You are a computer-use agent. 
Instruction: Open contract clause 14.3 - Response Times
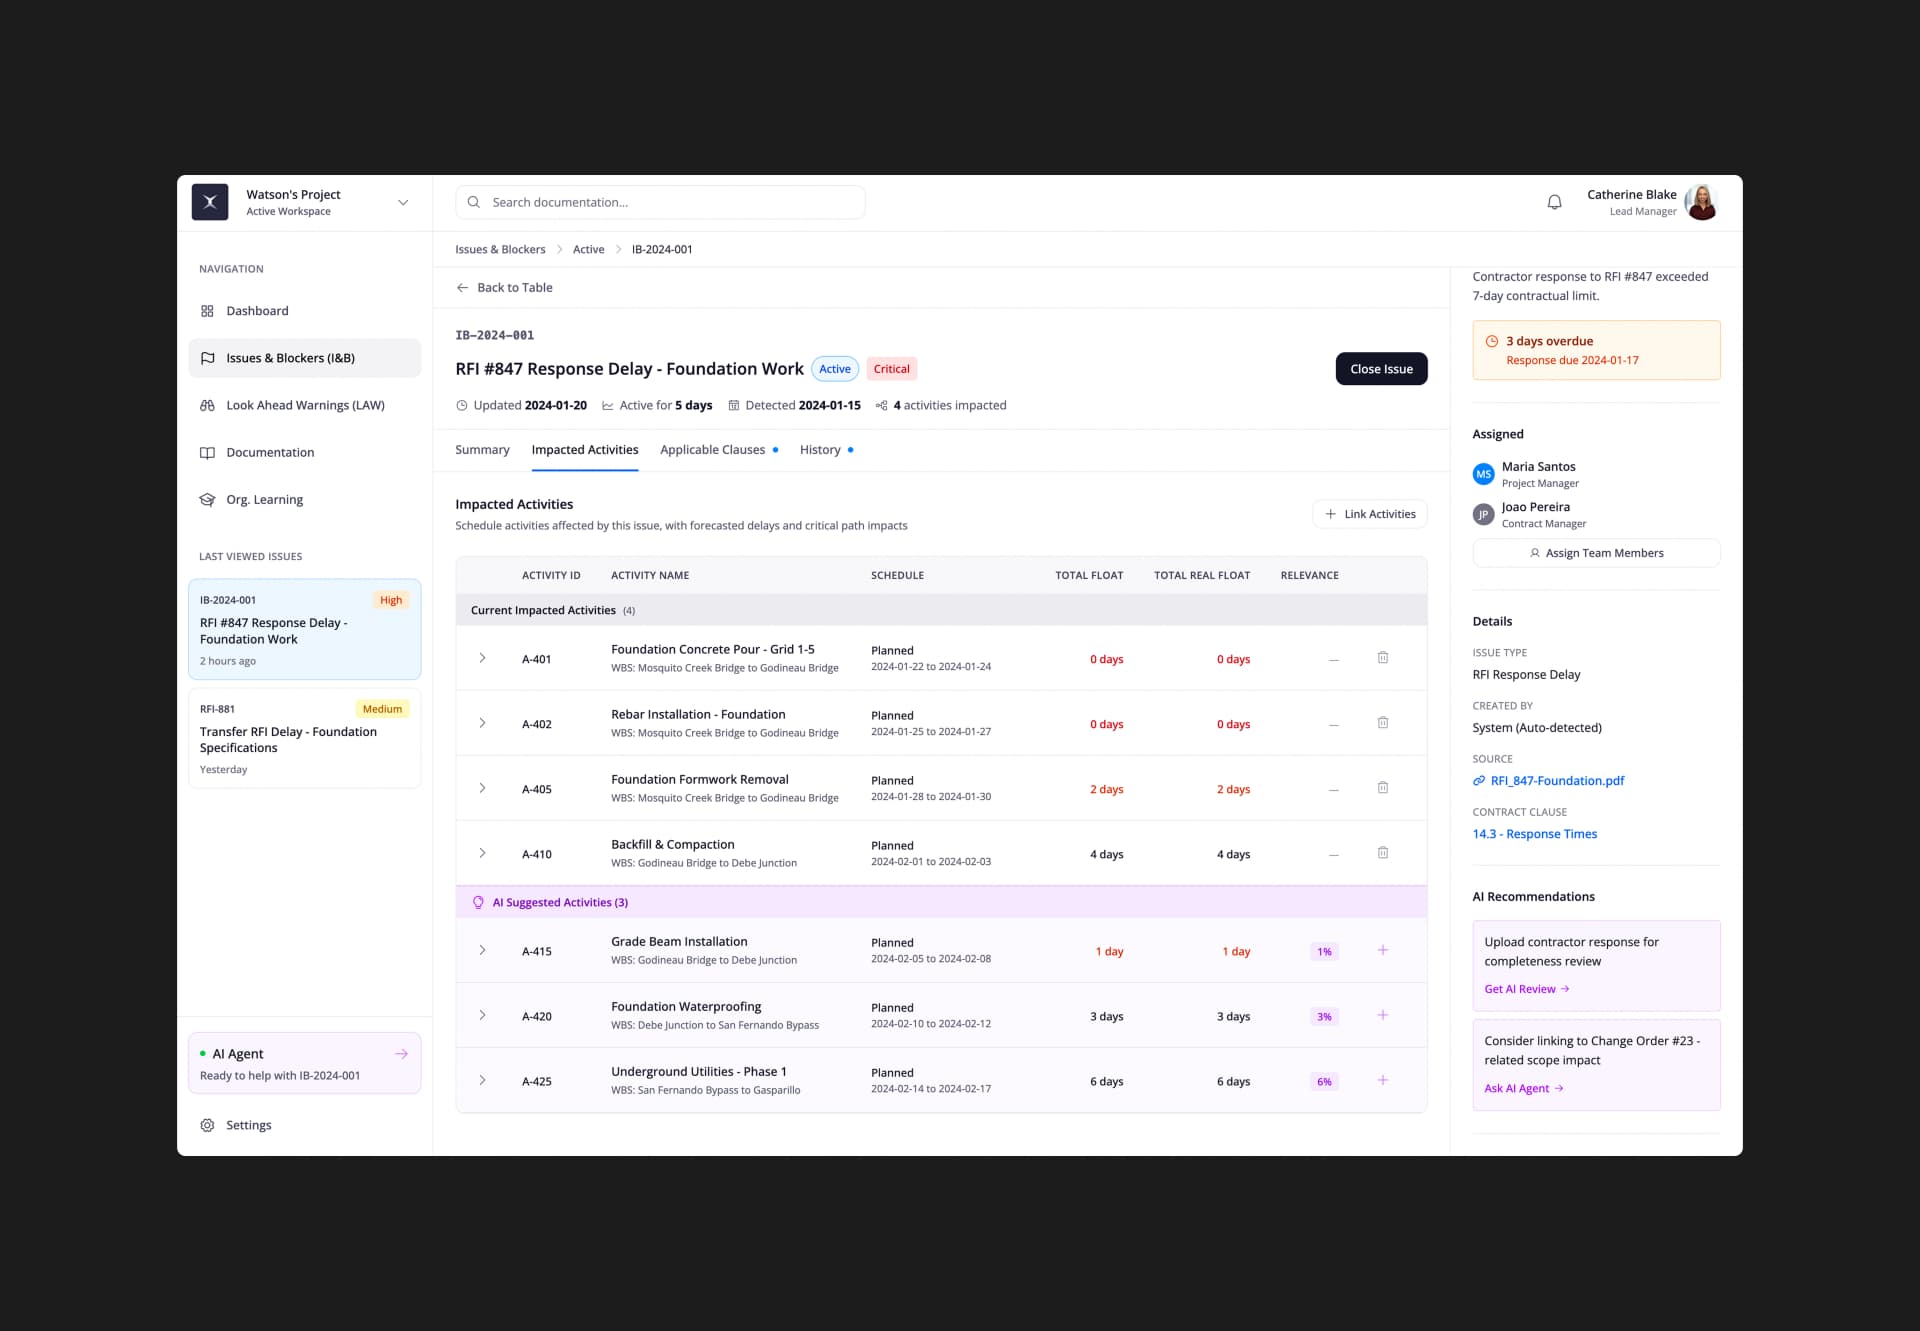pyautogui.click(x=1534, y=834)
